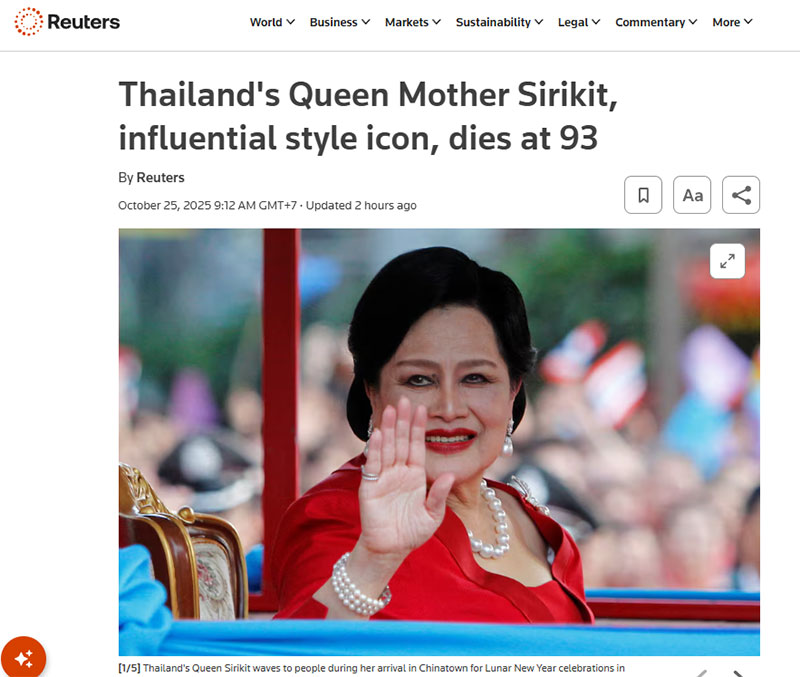The height and width of the screenshot is (677, 800).
Task: Go to the previous gallery photo
Action: point(703,673)
